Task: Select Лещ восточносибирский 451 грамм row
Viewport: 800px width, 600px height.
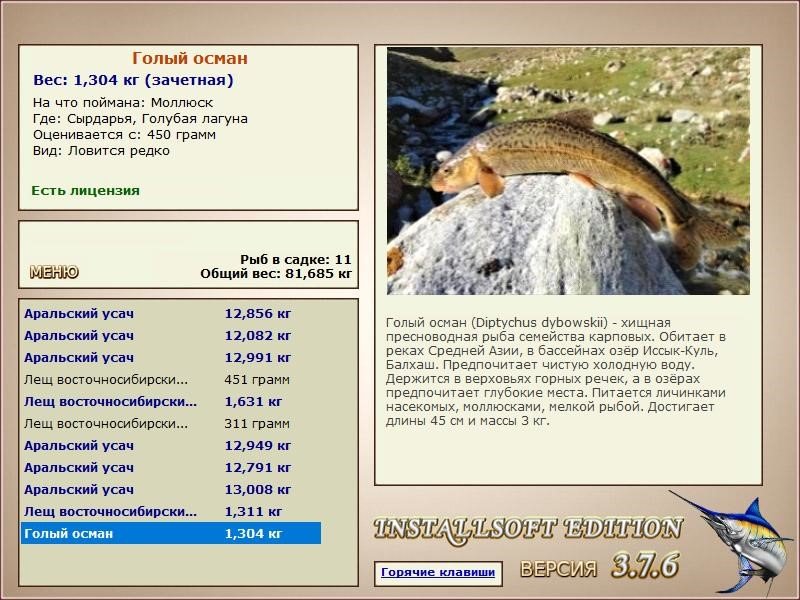Action: click(171, 380)
